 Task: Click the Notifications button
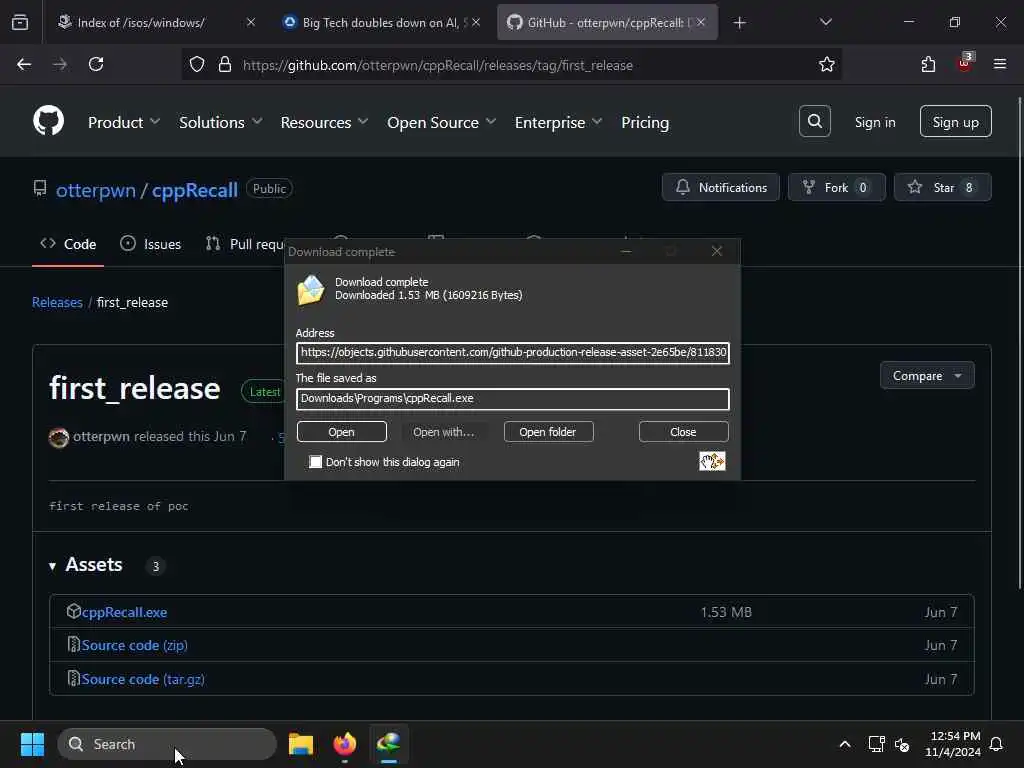point(720,187)
